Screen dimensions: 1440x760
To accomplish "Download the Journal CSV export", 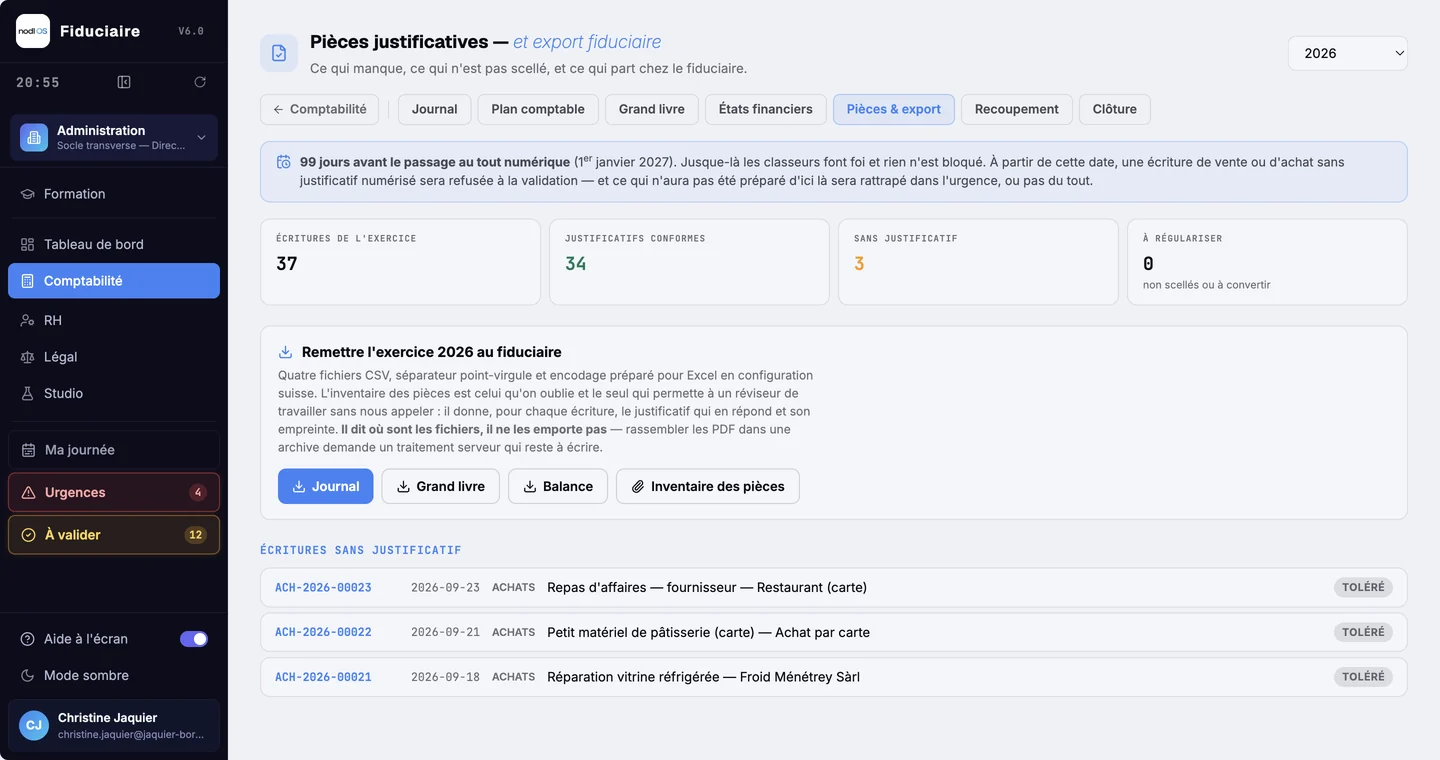I will [x=326, y=486].
